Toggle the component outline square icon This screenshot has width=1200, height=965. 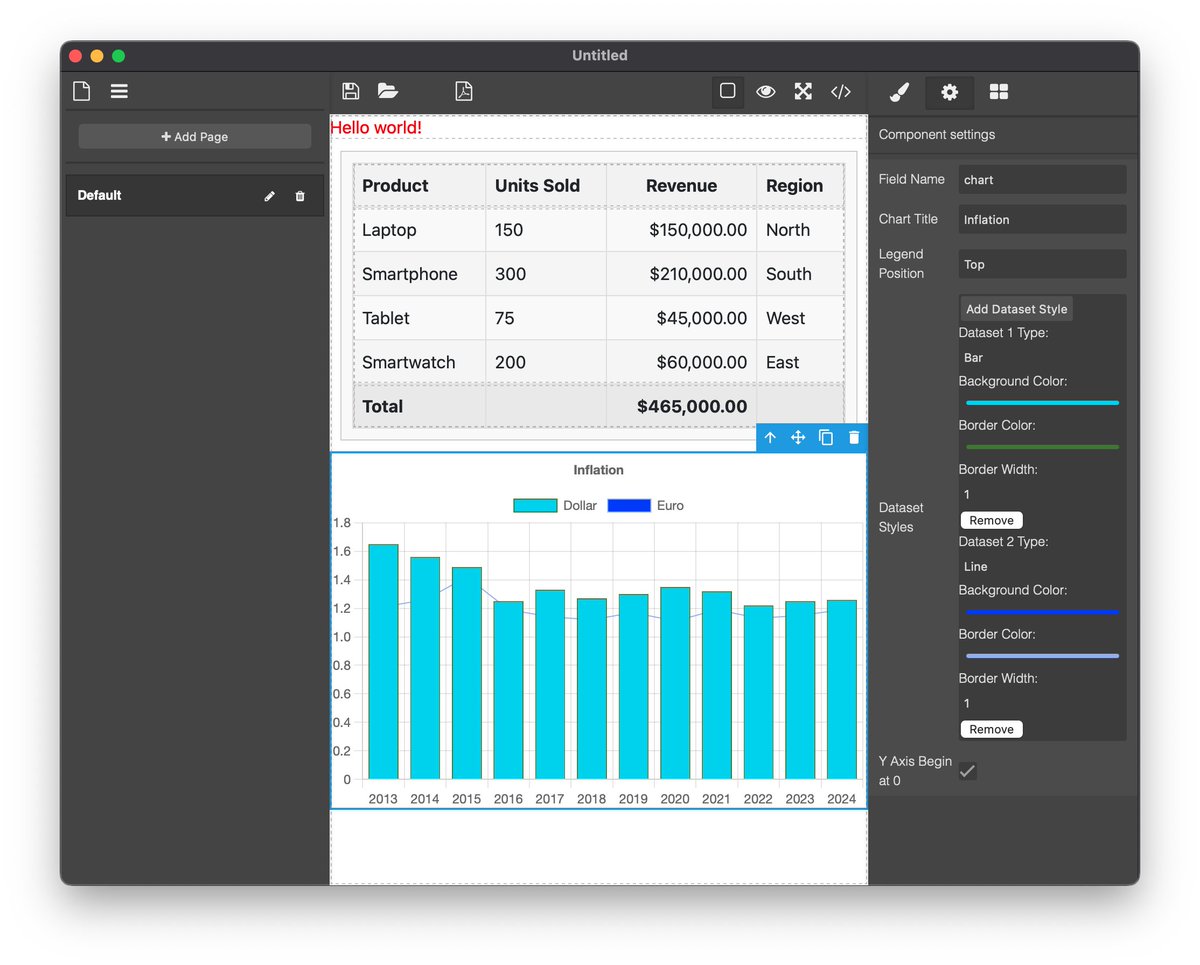coord(728,91)
